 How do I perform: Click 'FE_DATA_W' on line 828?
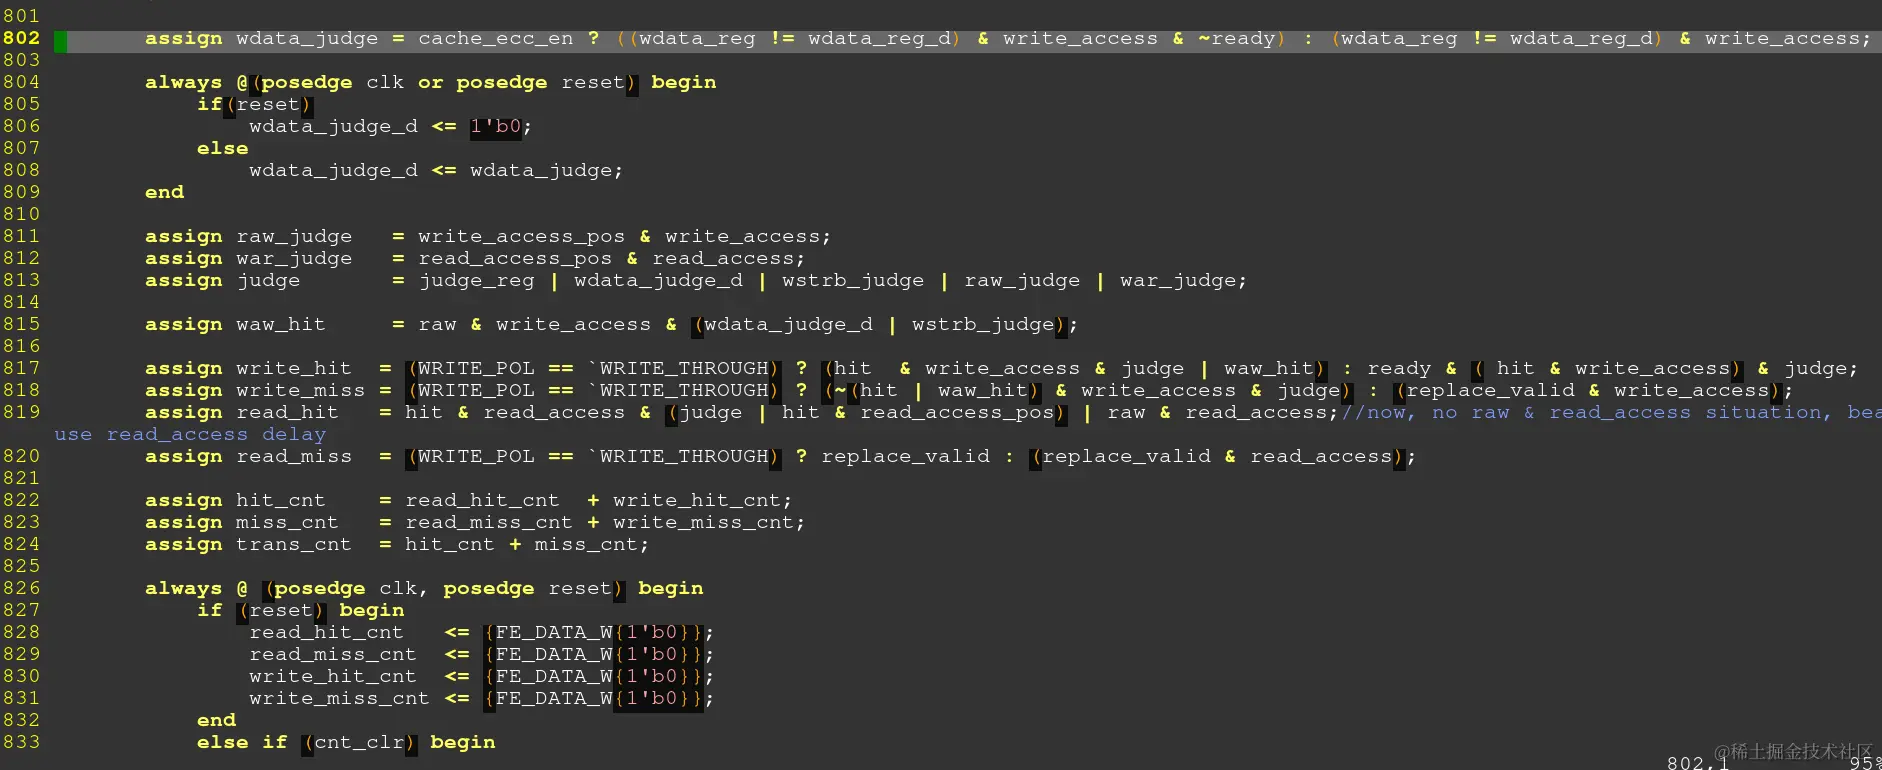(555, 632)
